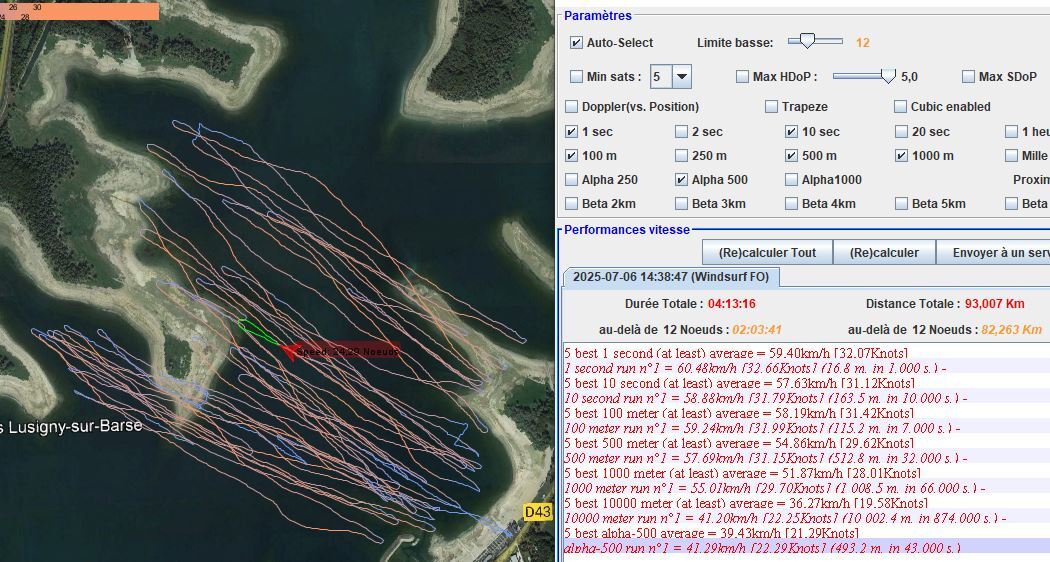The width and height of the screenshot is (1050, 562).
Task: Select the 2025-07-06 14:38:47 (Windsurf FO) tab
Action: (671, 277)
